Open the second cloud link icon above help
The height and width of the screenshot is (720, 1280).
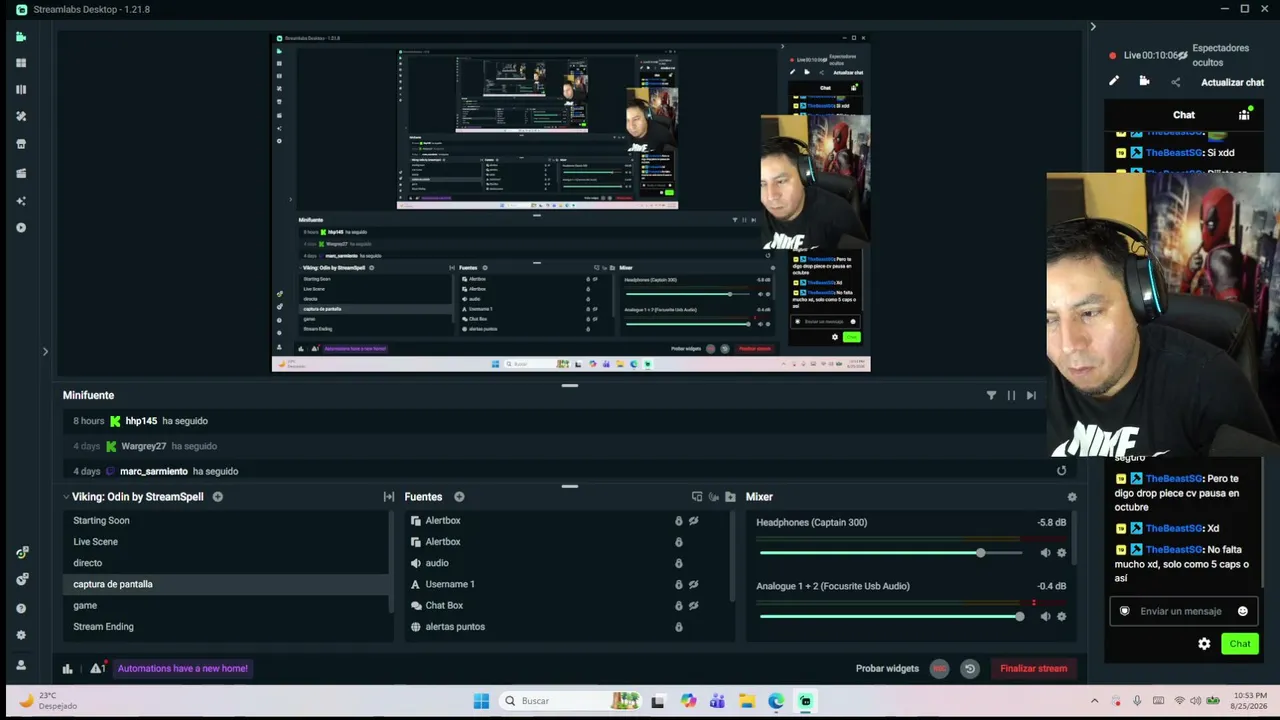pyautogui.click(x=21, y=579)
